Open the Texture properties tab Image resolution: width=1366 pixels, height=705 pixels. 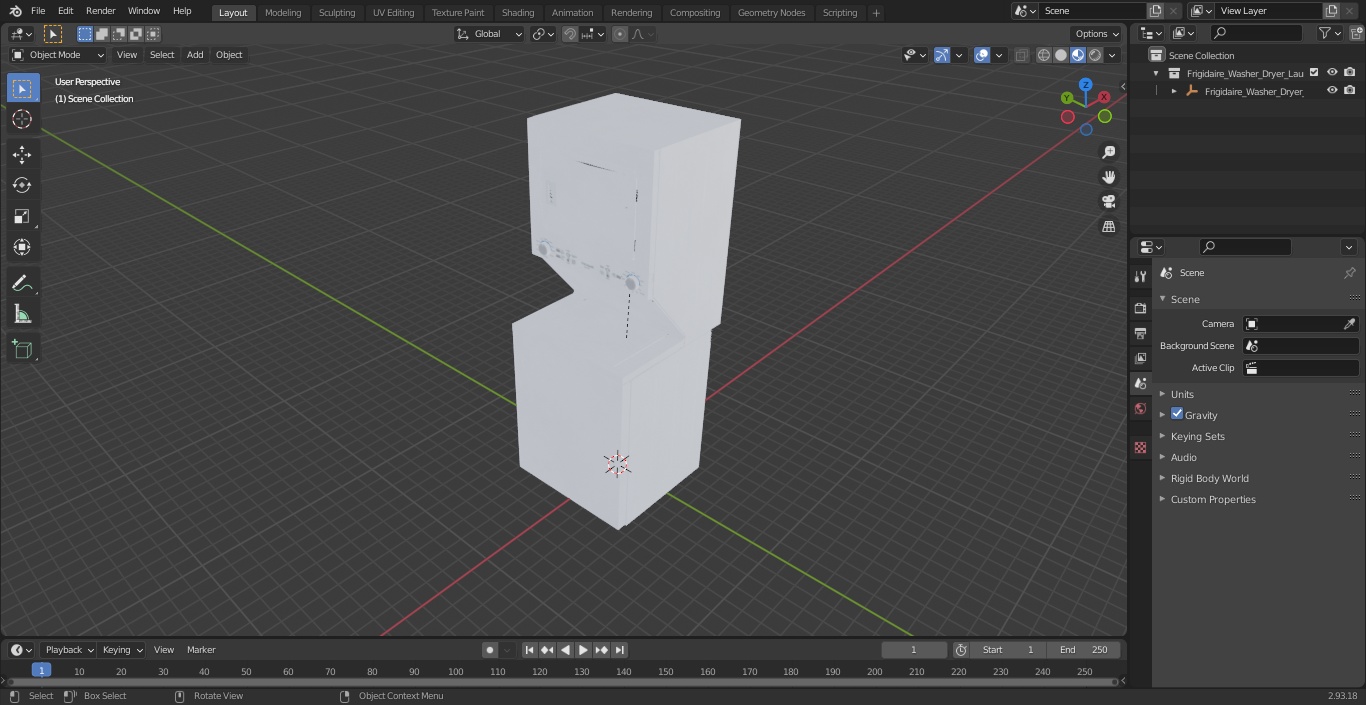[x=1140, y=447]
